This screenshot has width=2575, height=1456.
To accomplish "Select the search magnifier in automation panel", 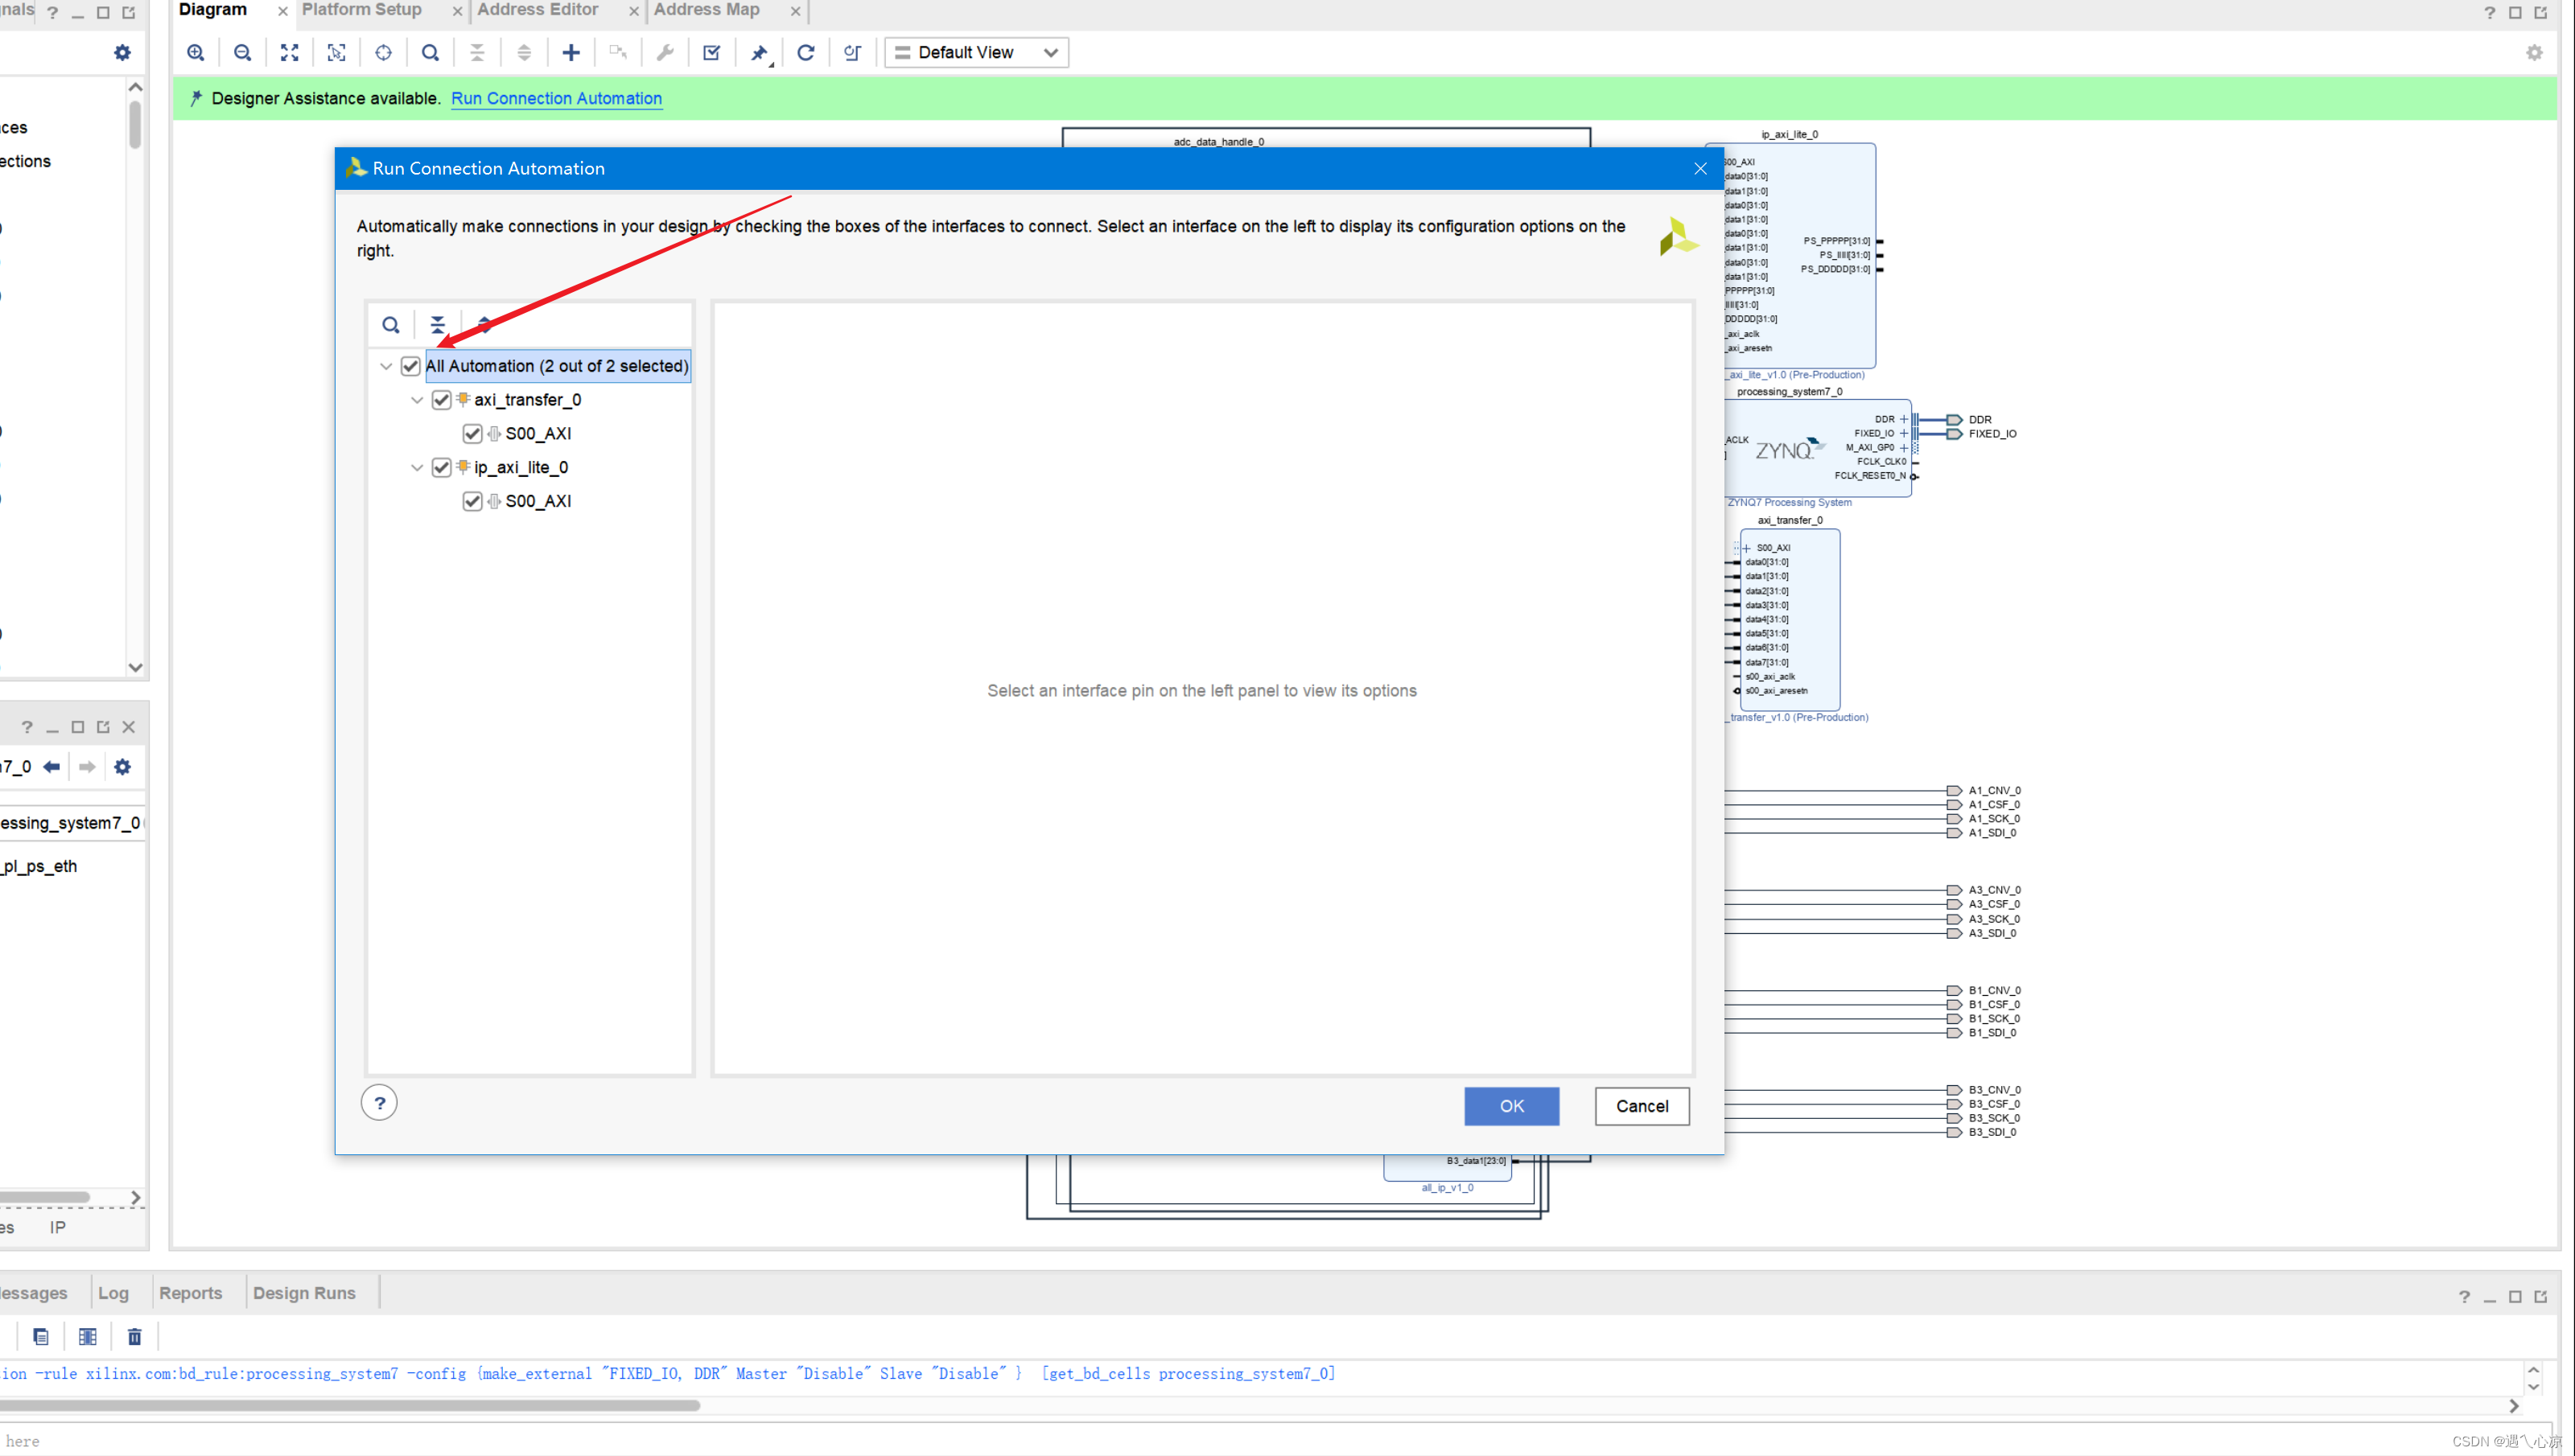I will 391,325.
